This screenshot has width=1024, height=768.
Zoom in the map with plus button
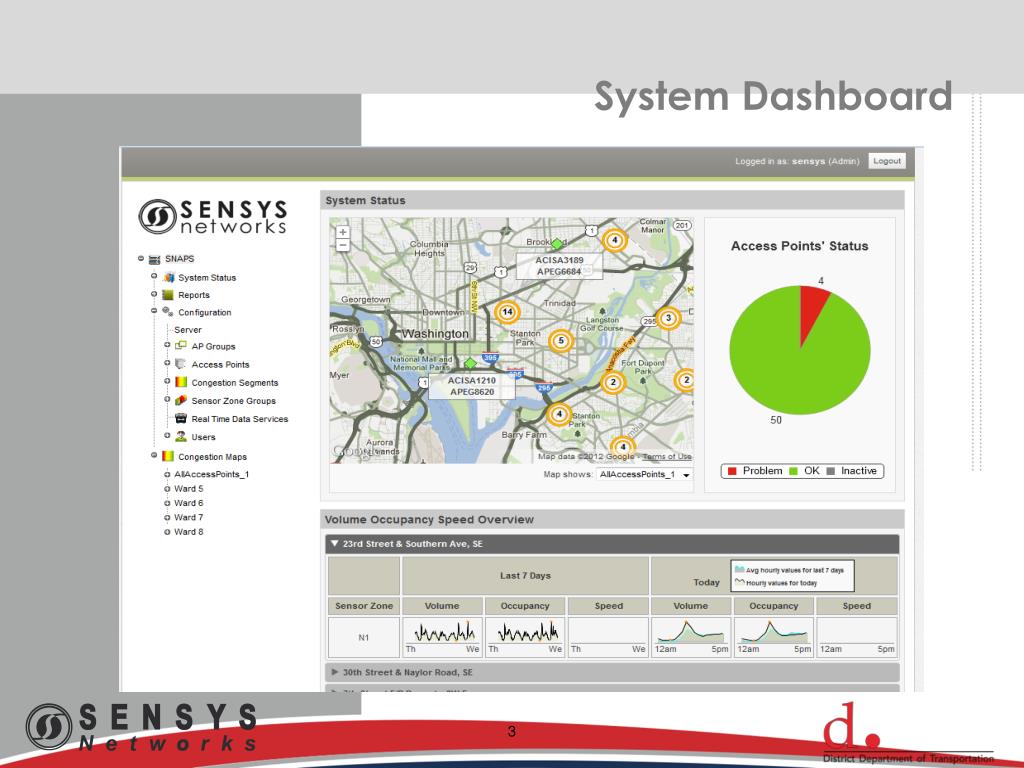coord(343,232)
